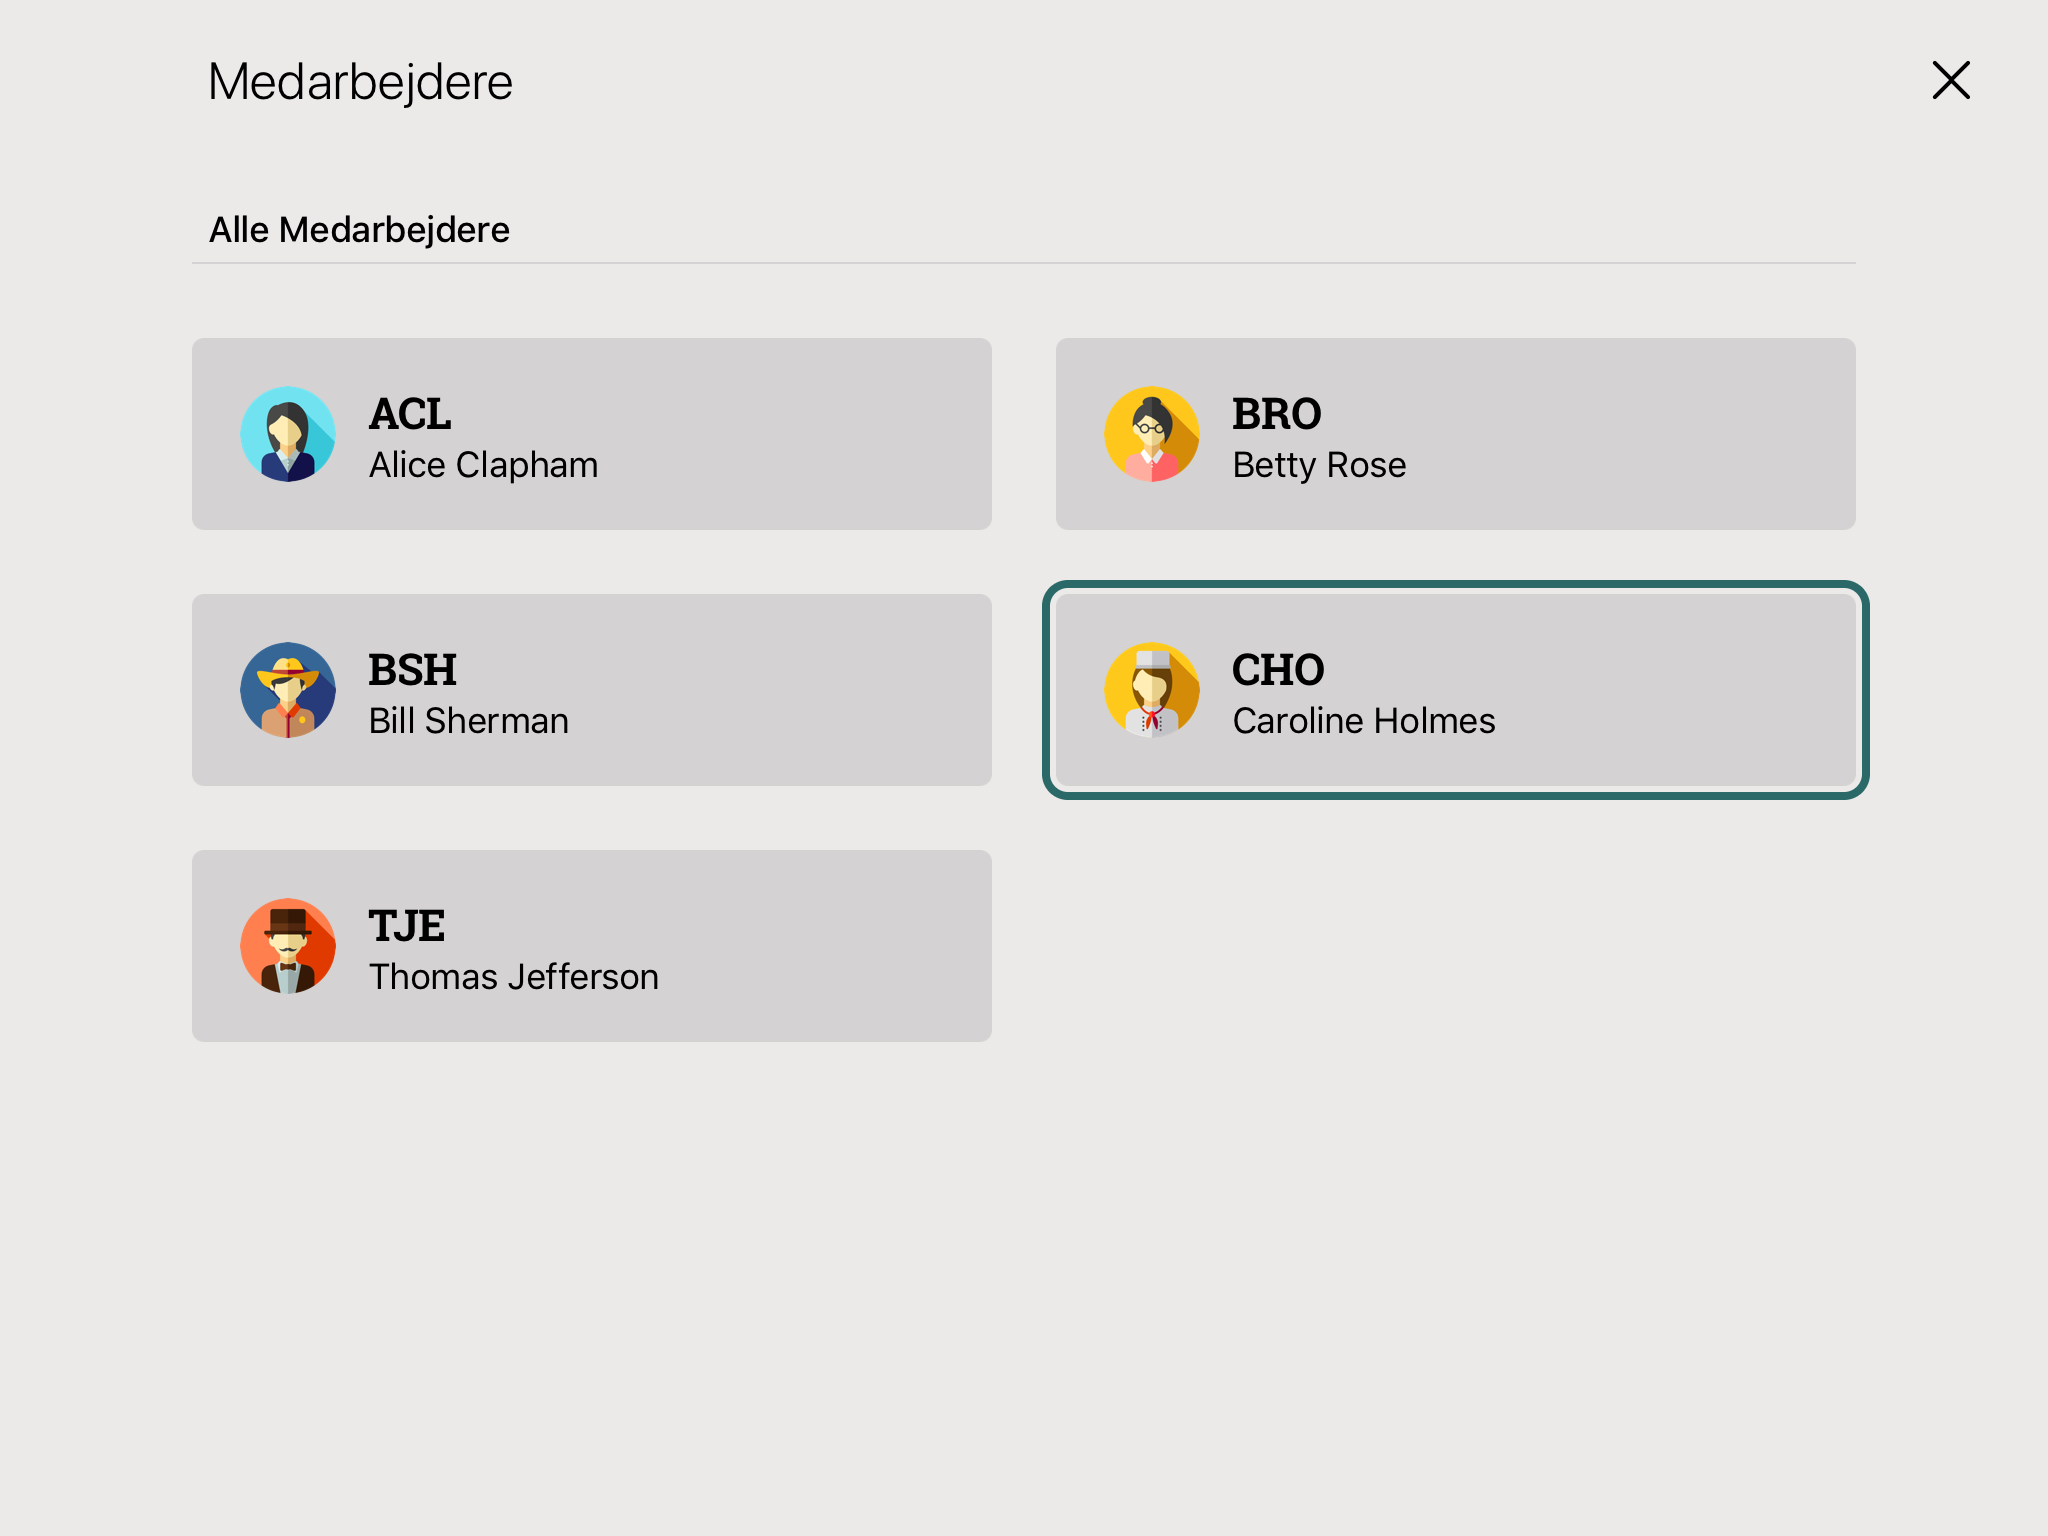This screenshot has height=1536, width=2048.
Task: Click the Medarbejdere page title
Action: coord(360,82)
